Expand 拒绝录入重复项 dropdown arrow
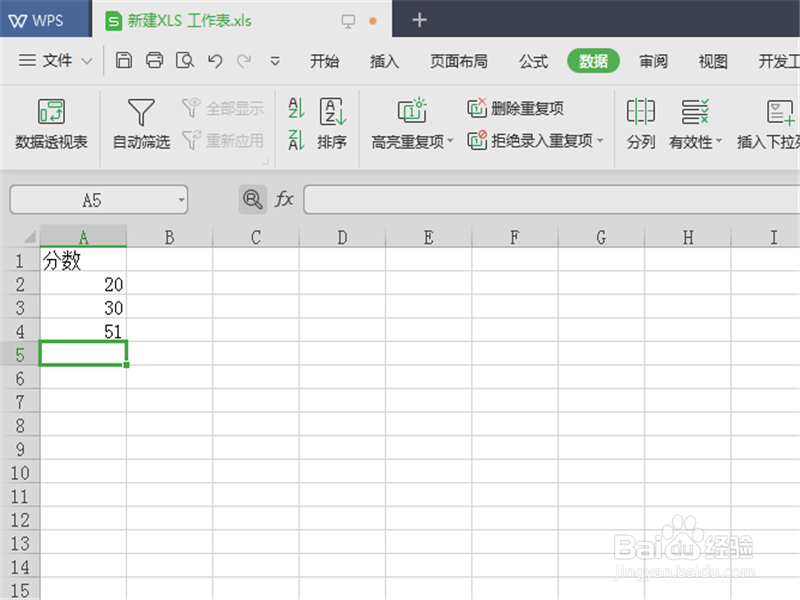 coord(600,140)
